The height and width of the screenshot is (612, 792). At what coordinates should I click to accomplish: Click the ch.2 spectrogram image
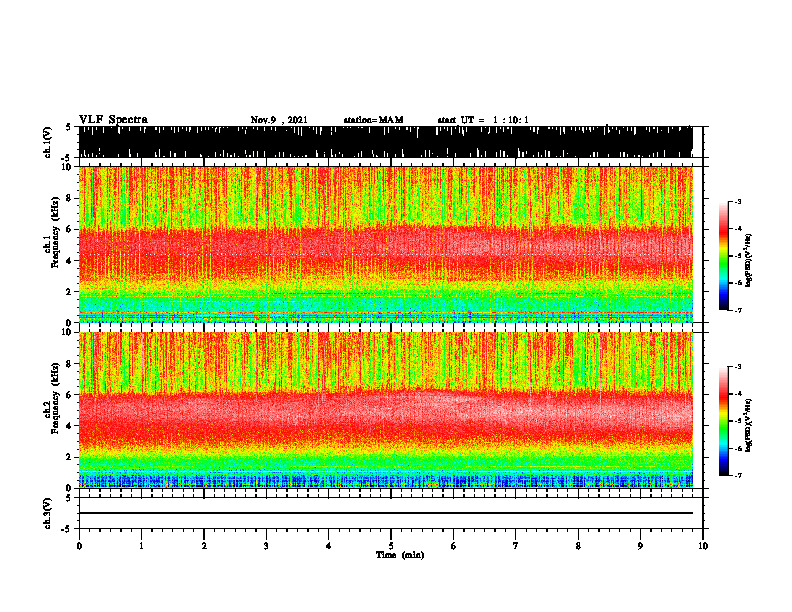[385, 410]
